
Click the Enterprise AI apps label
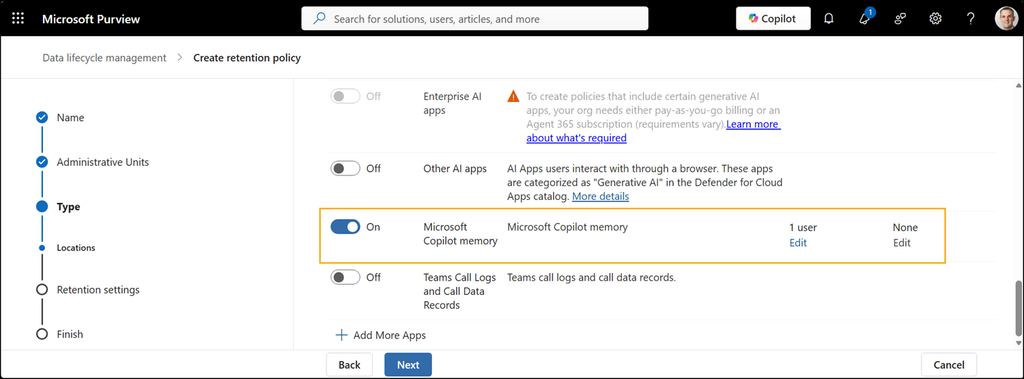453,103
